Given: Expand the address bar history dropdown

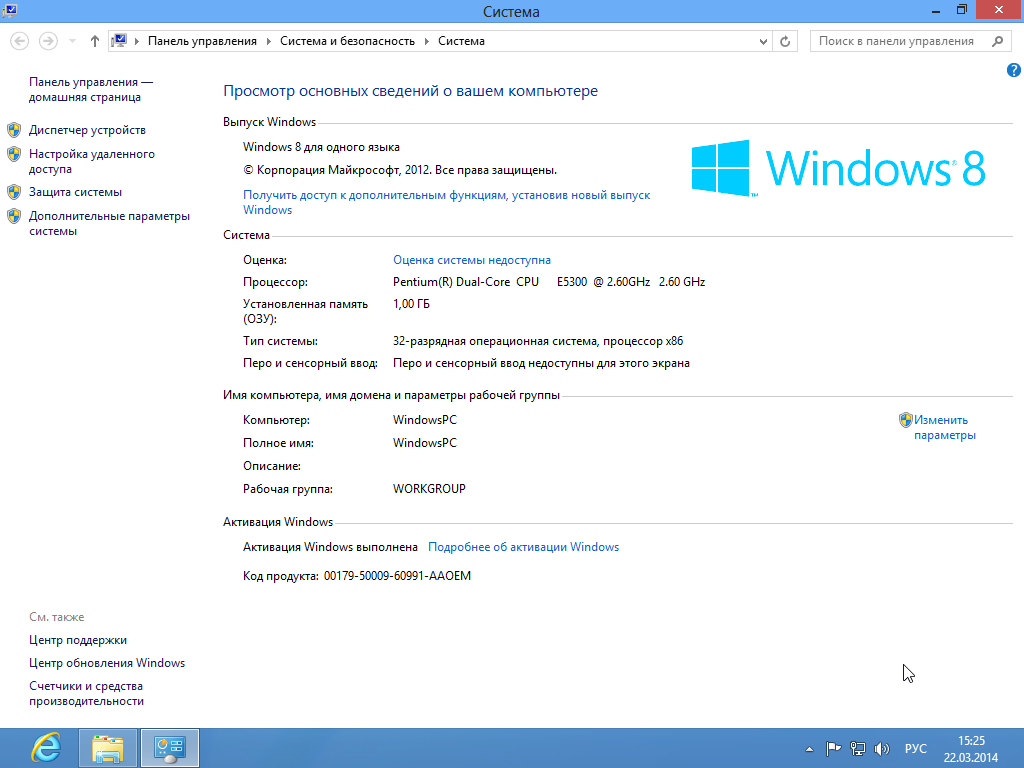Looking at the screenshot, I should click(764, 41).
